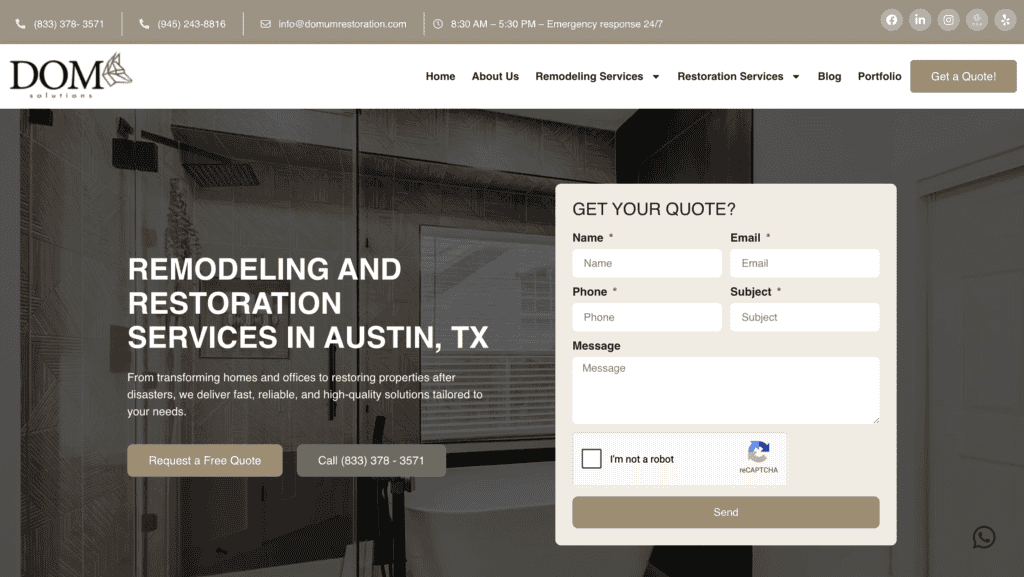Image resolution: width=1024 pixels, height=577 pixels.
Task: Click the Remodeling and Restoration Services headline
Action: [x=308, y=304]
